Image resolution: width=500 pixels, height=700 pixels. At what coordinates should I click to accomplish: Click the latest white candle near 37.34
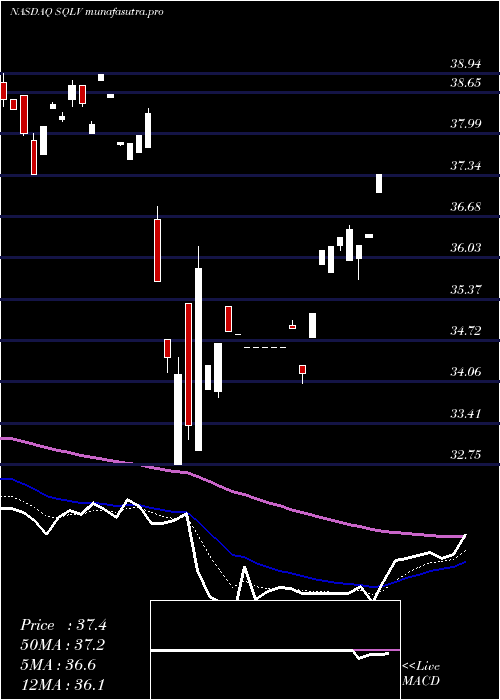379,183
